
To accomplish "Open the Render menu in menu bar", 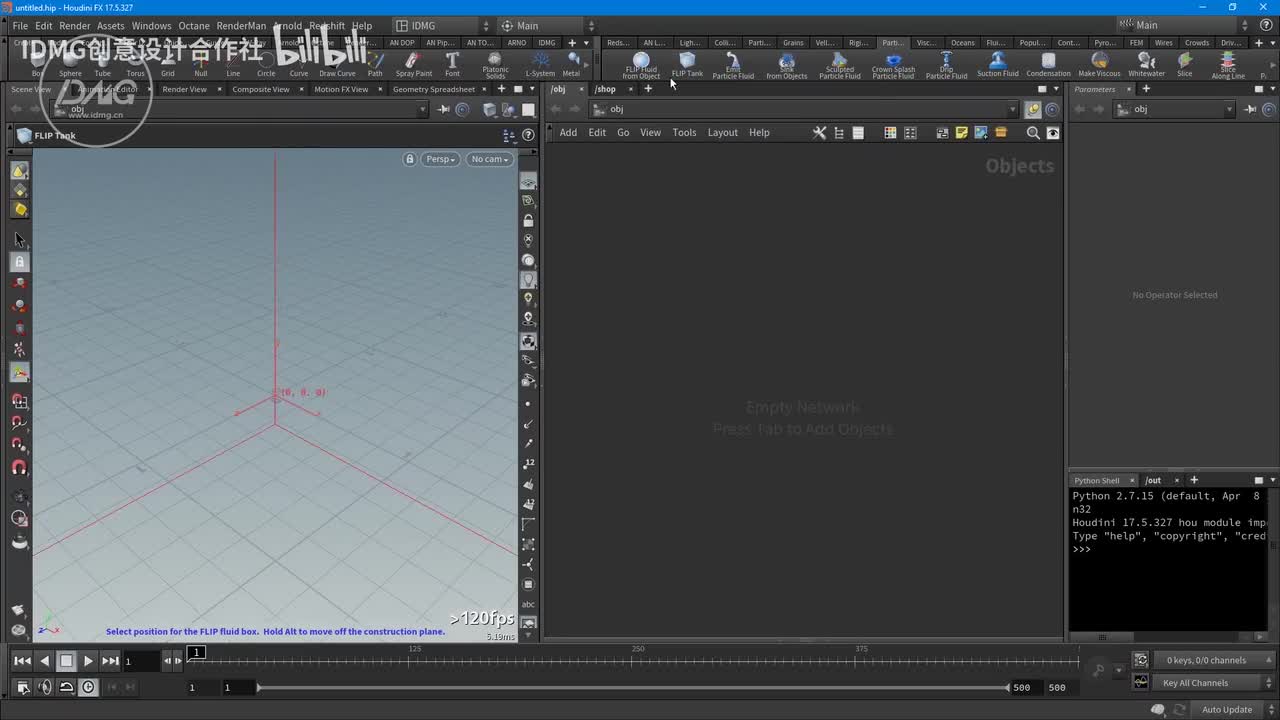I will [x=75, y=26].
